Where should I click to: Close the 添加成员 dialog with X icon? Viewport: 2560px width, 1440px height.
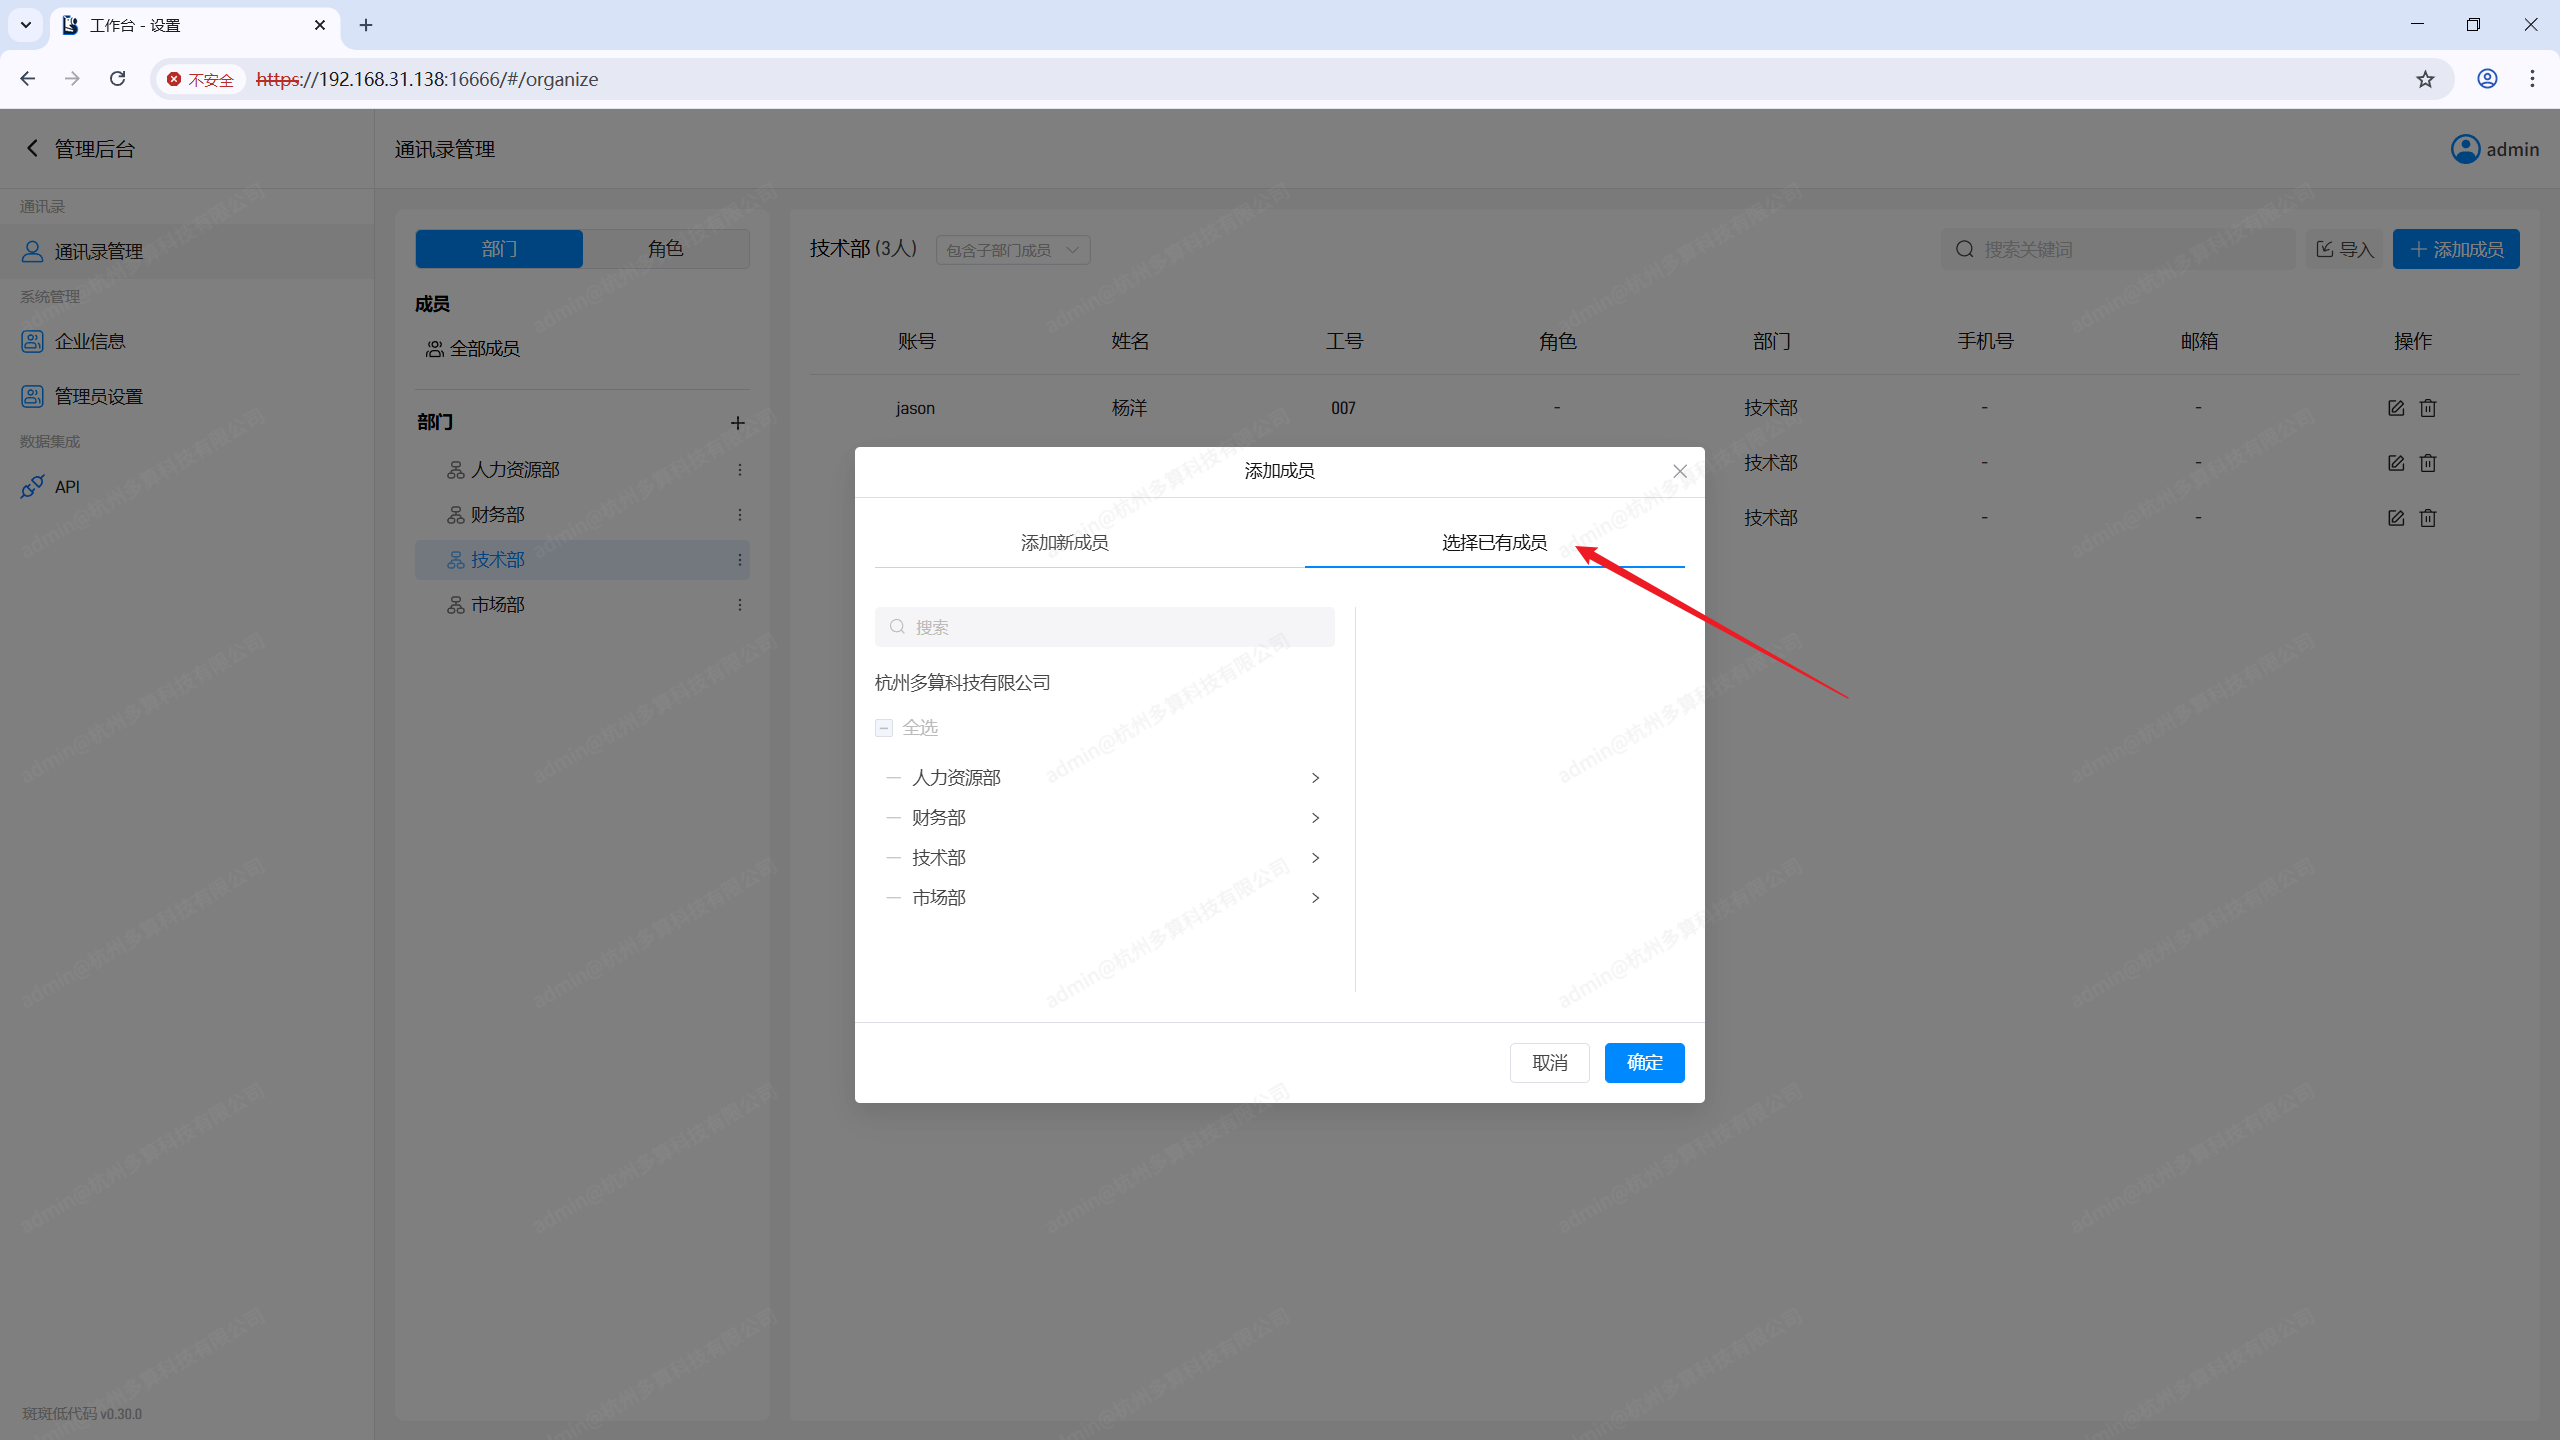click(x=1680, y=471)
